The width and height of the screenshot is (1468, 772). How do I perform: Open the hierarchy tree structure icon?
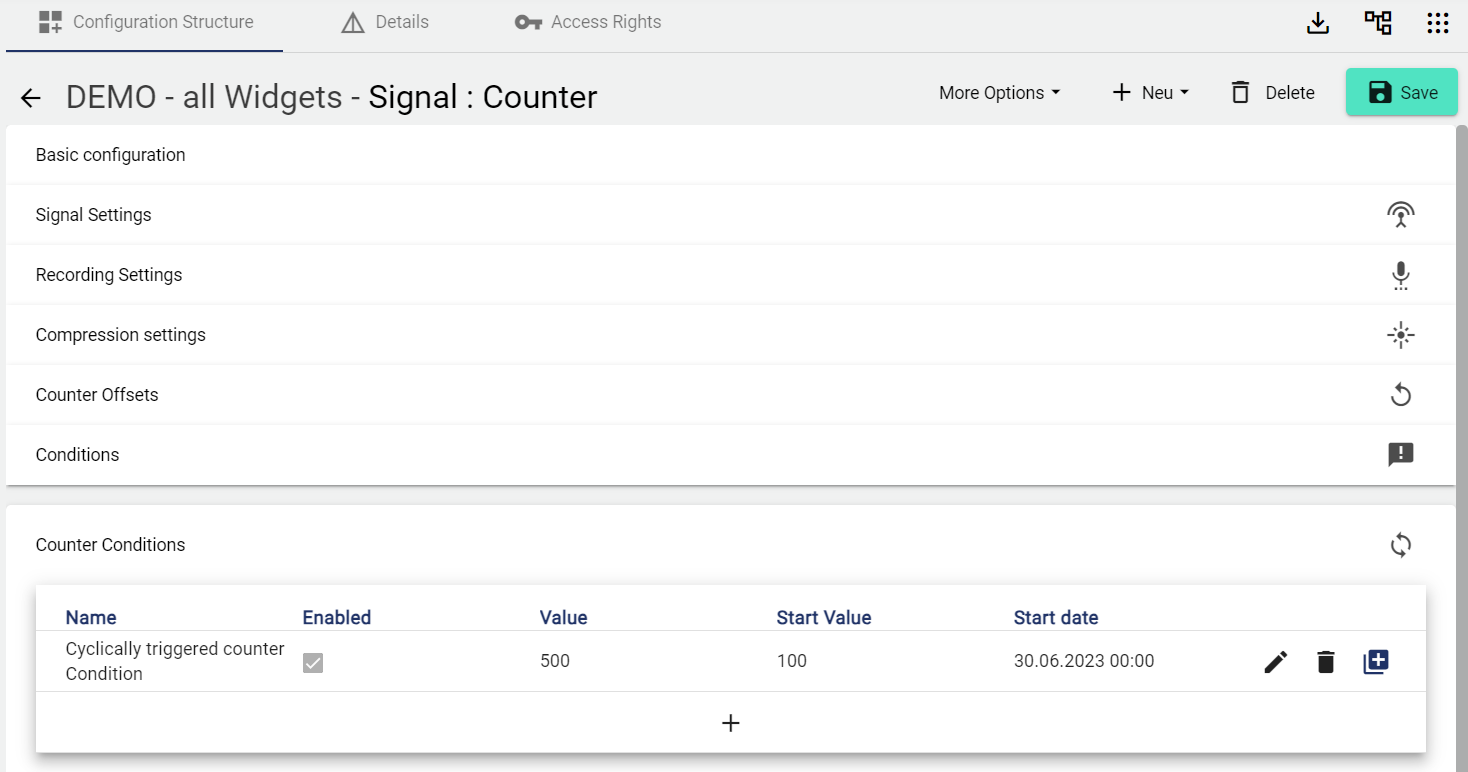[x=1378, y=23]
